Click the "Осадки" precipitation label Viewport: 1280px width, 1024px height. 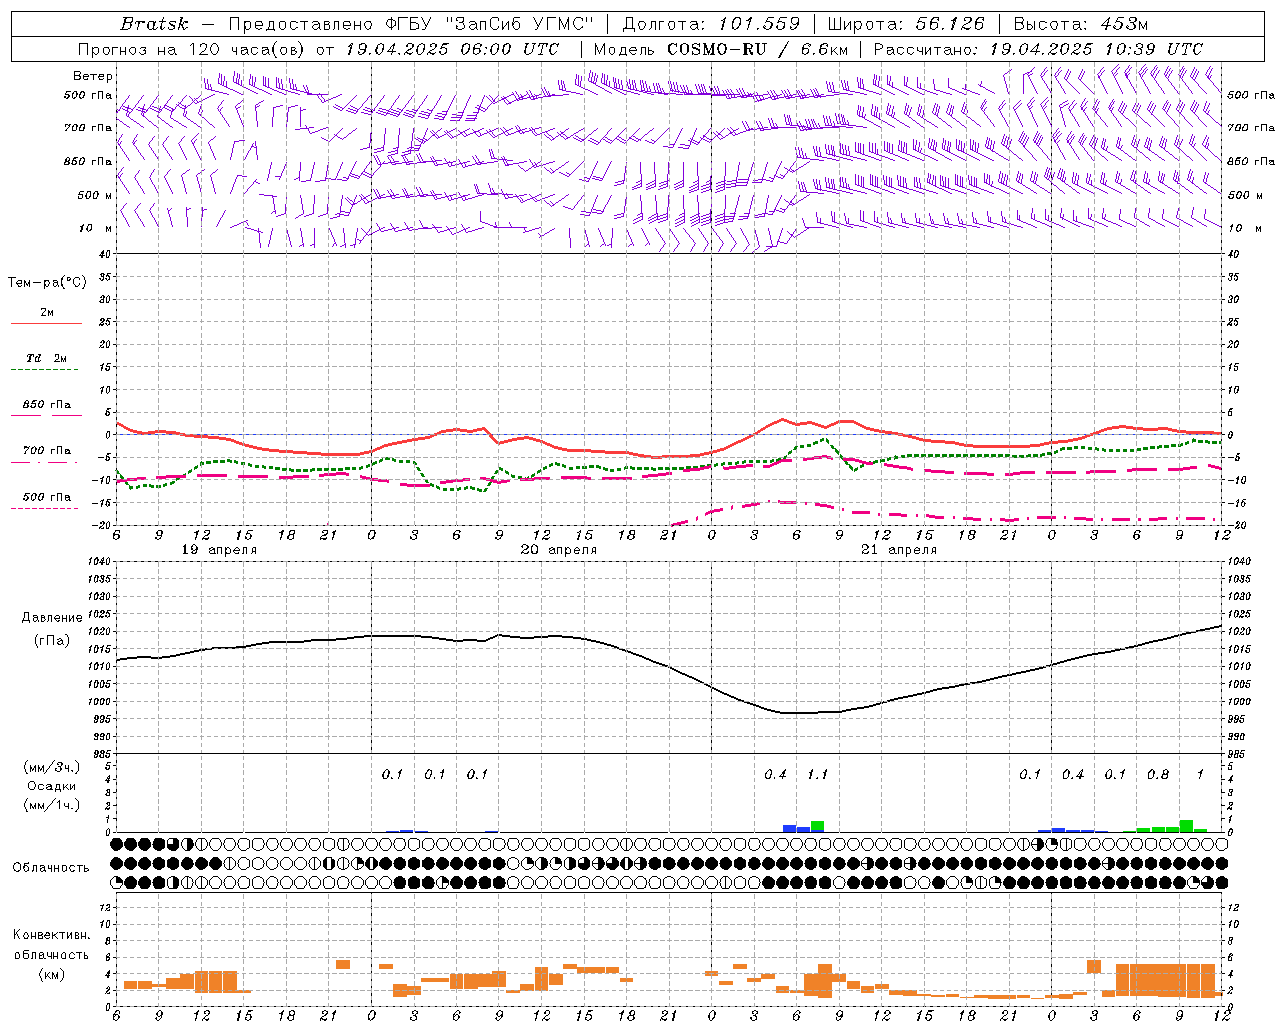(x=52, y=786)
